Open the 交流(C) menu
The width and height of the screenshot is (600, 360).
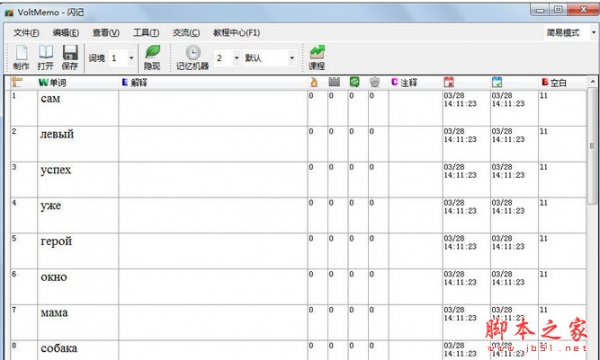coord(186,33)
